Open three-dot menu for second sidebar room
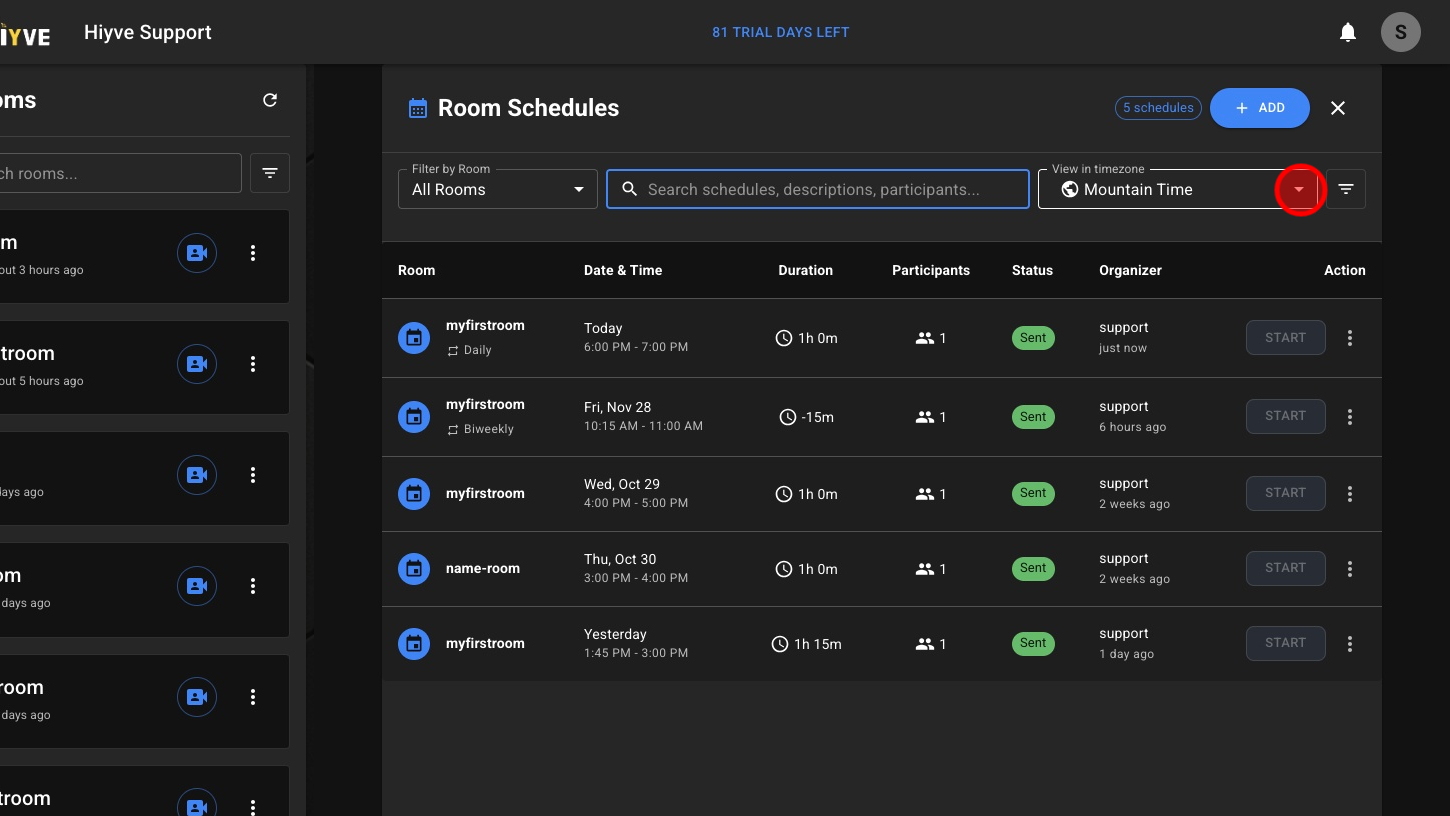 pos(253,364)
